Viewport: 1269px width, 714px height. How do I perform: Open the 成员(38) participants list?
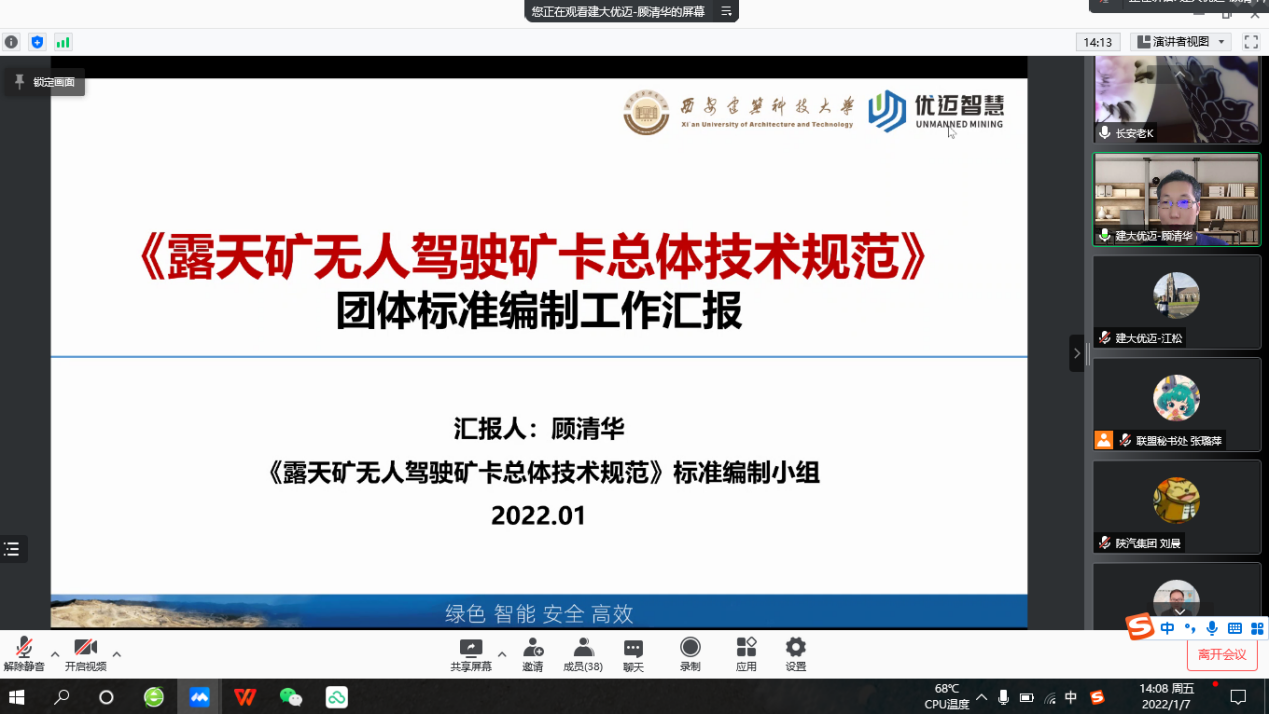click(x=583, y=654)
